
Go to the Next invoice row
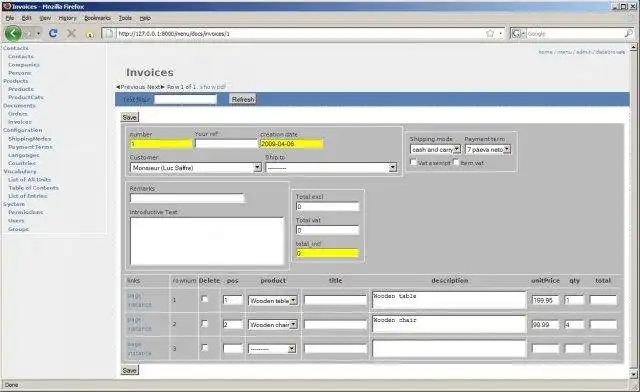[x=156, y=87]
